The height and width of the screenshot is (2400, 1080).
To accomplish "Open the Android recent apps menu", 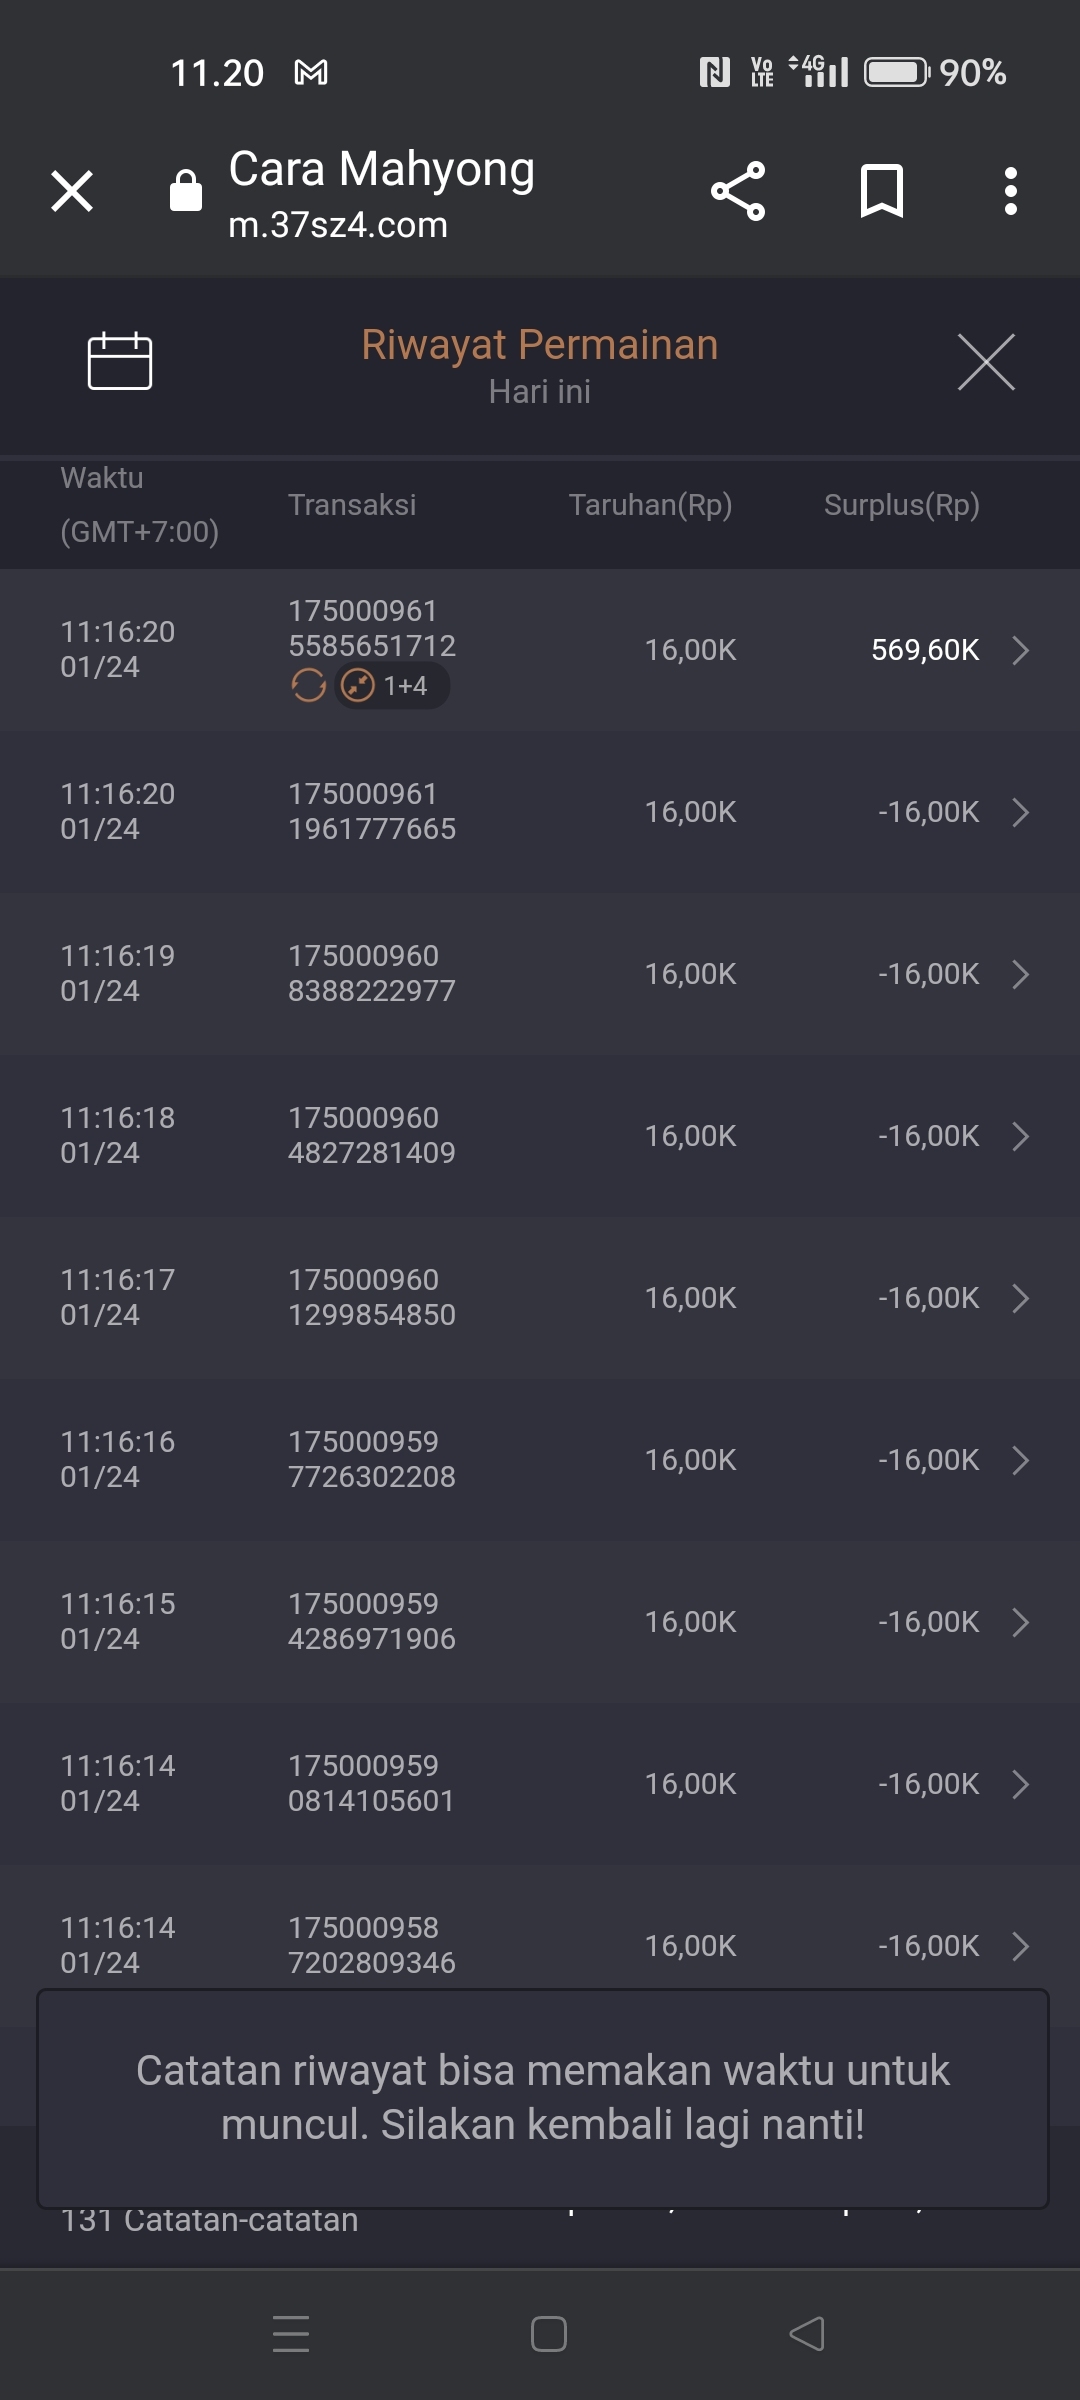I will (x=291, y=2334).
